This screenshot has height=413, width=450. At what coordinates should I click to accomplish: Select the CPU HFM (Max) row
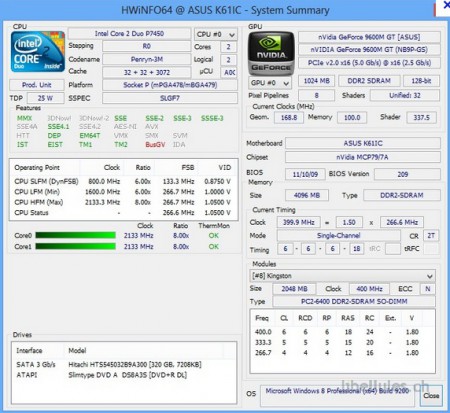click(x=123, y=202)
